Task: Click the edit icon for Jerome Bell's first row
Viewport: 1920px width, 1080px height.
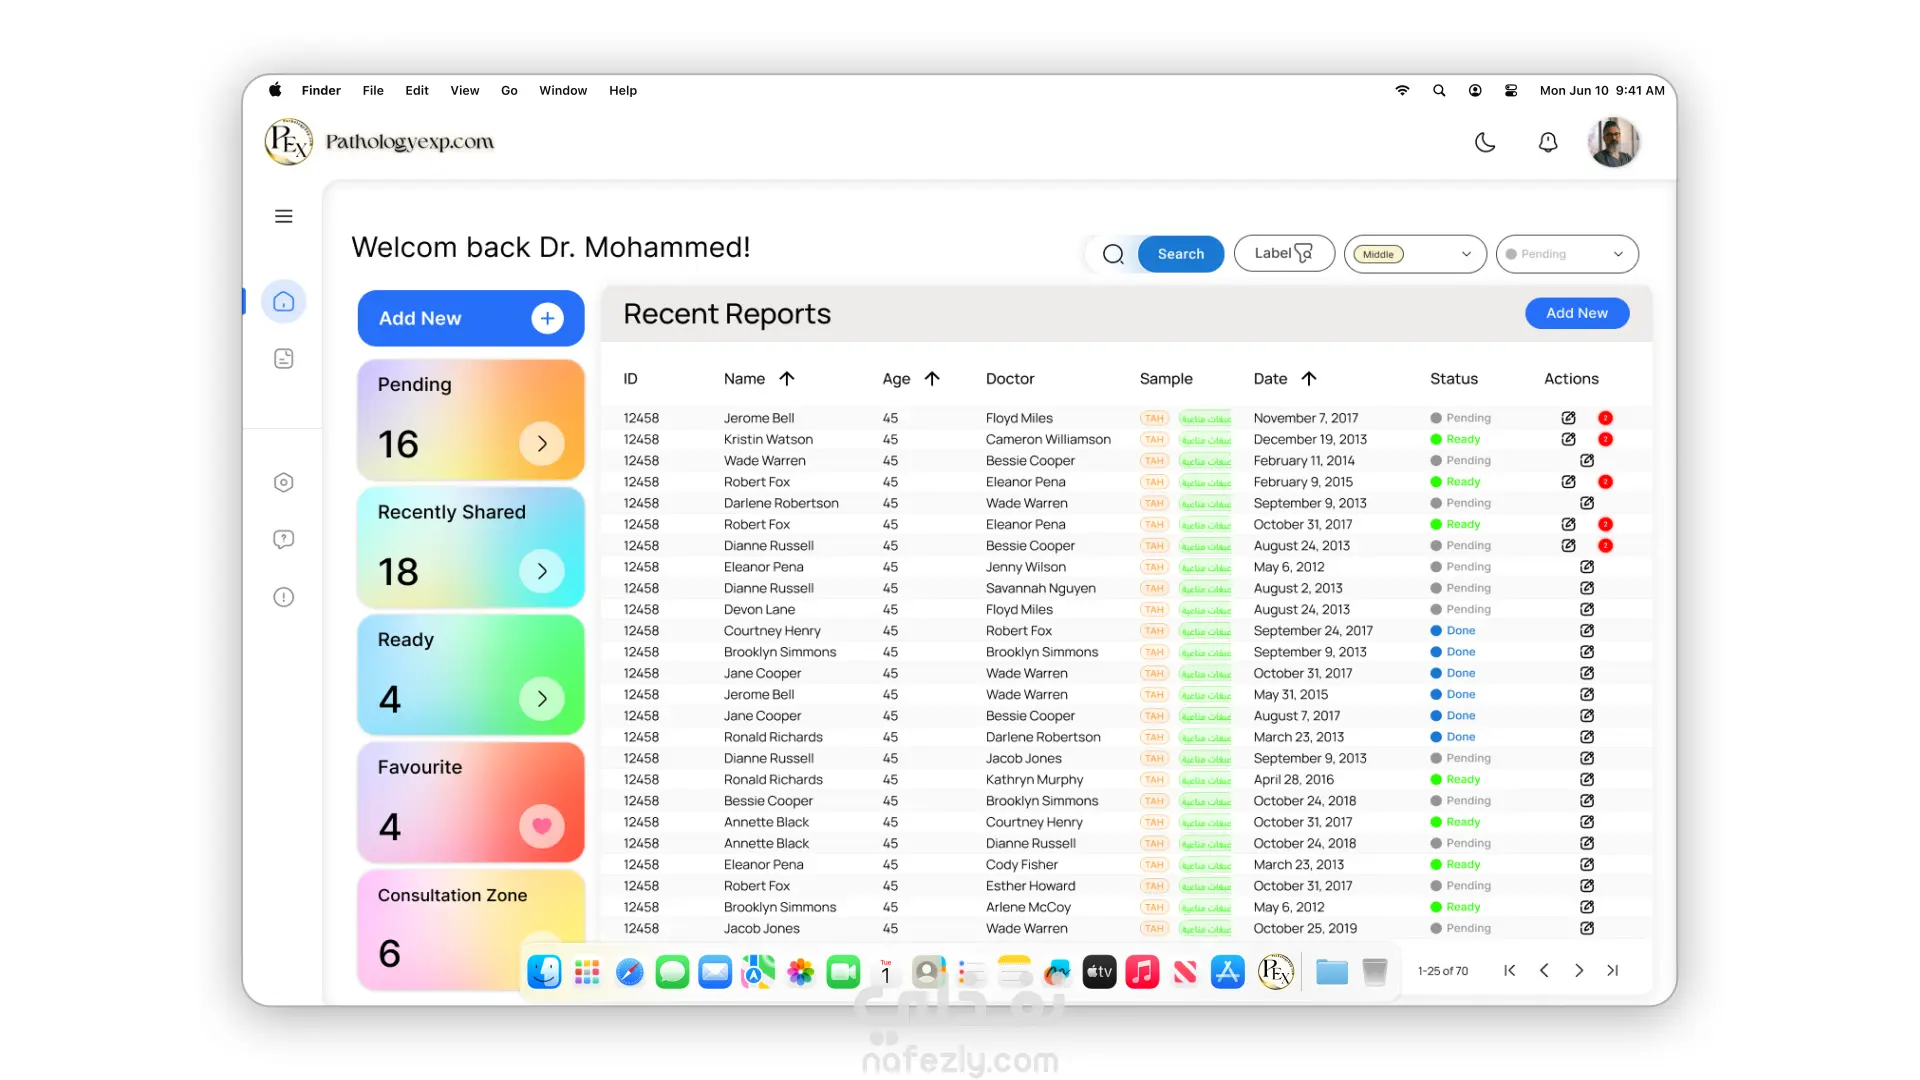Action: coord(1568,418)
